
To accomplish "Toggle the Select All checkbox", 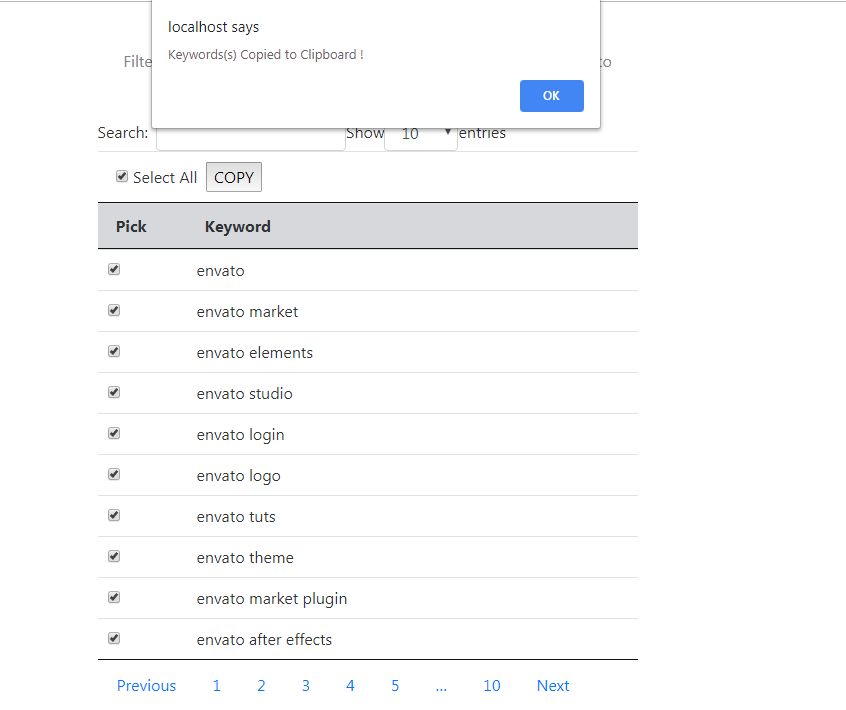I will (x=122, y=177).
